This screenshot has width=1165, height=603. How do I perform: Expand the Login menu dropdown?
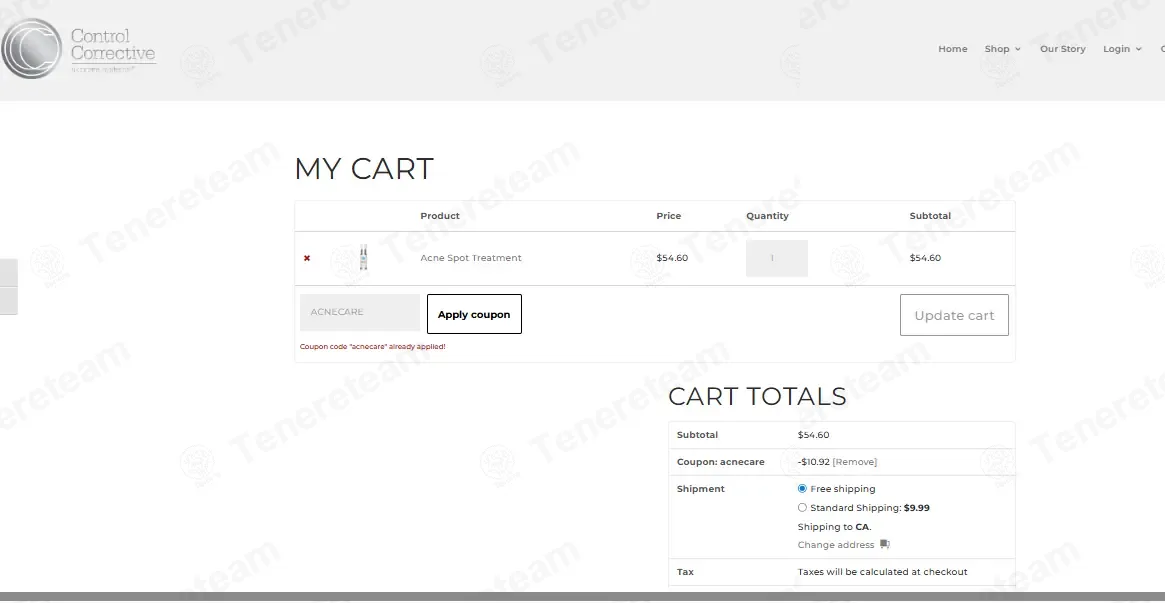tap(1122, 49)
